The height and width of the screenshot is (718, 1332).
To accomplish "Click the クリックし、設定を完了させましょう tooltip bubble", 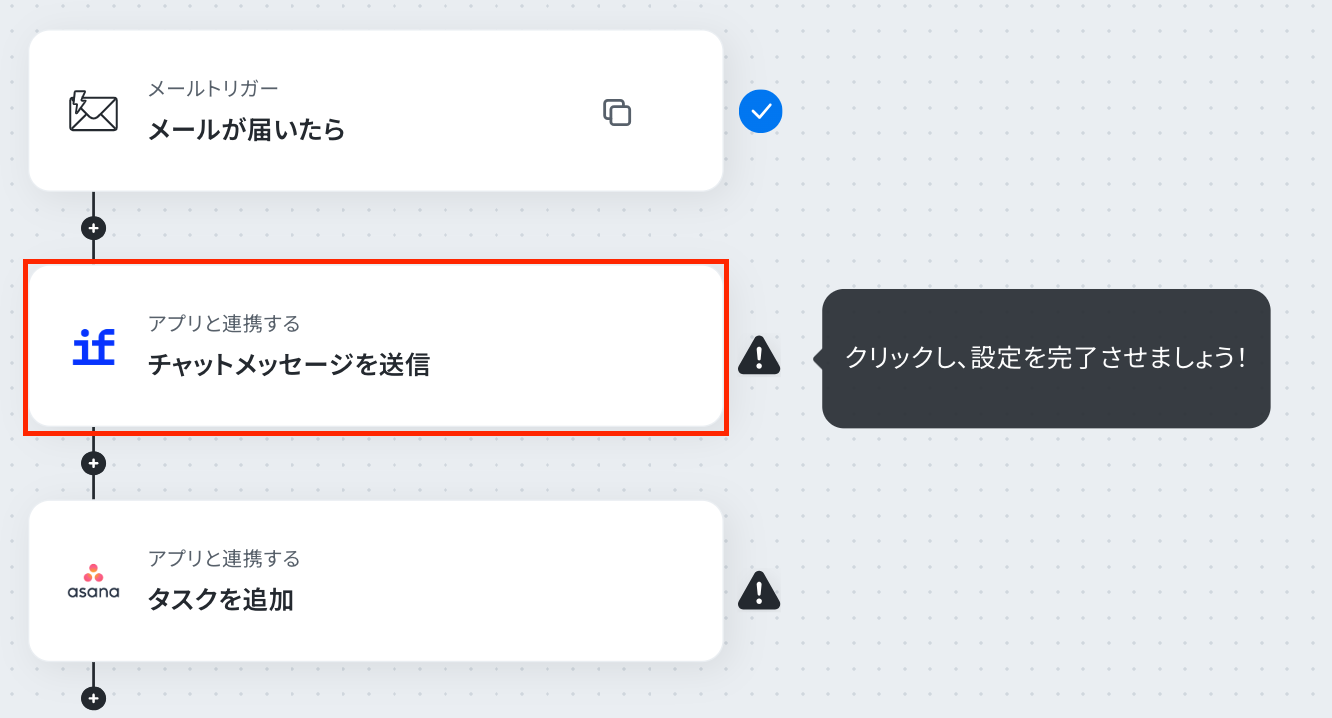I will (1045, 358).
